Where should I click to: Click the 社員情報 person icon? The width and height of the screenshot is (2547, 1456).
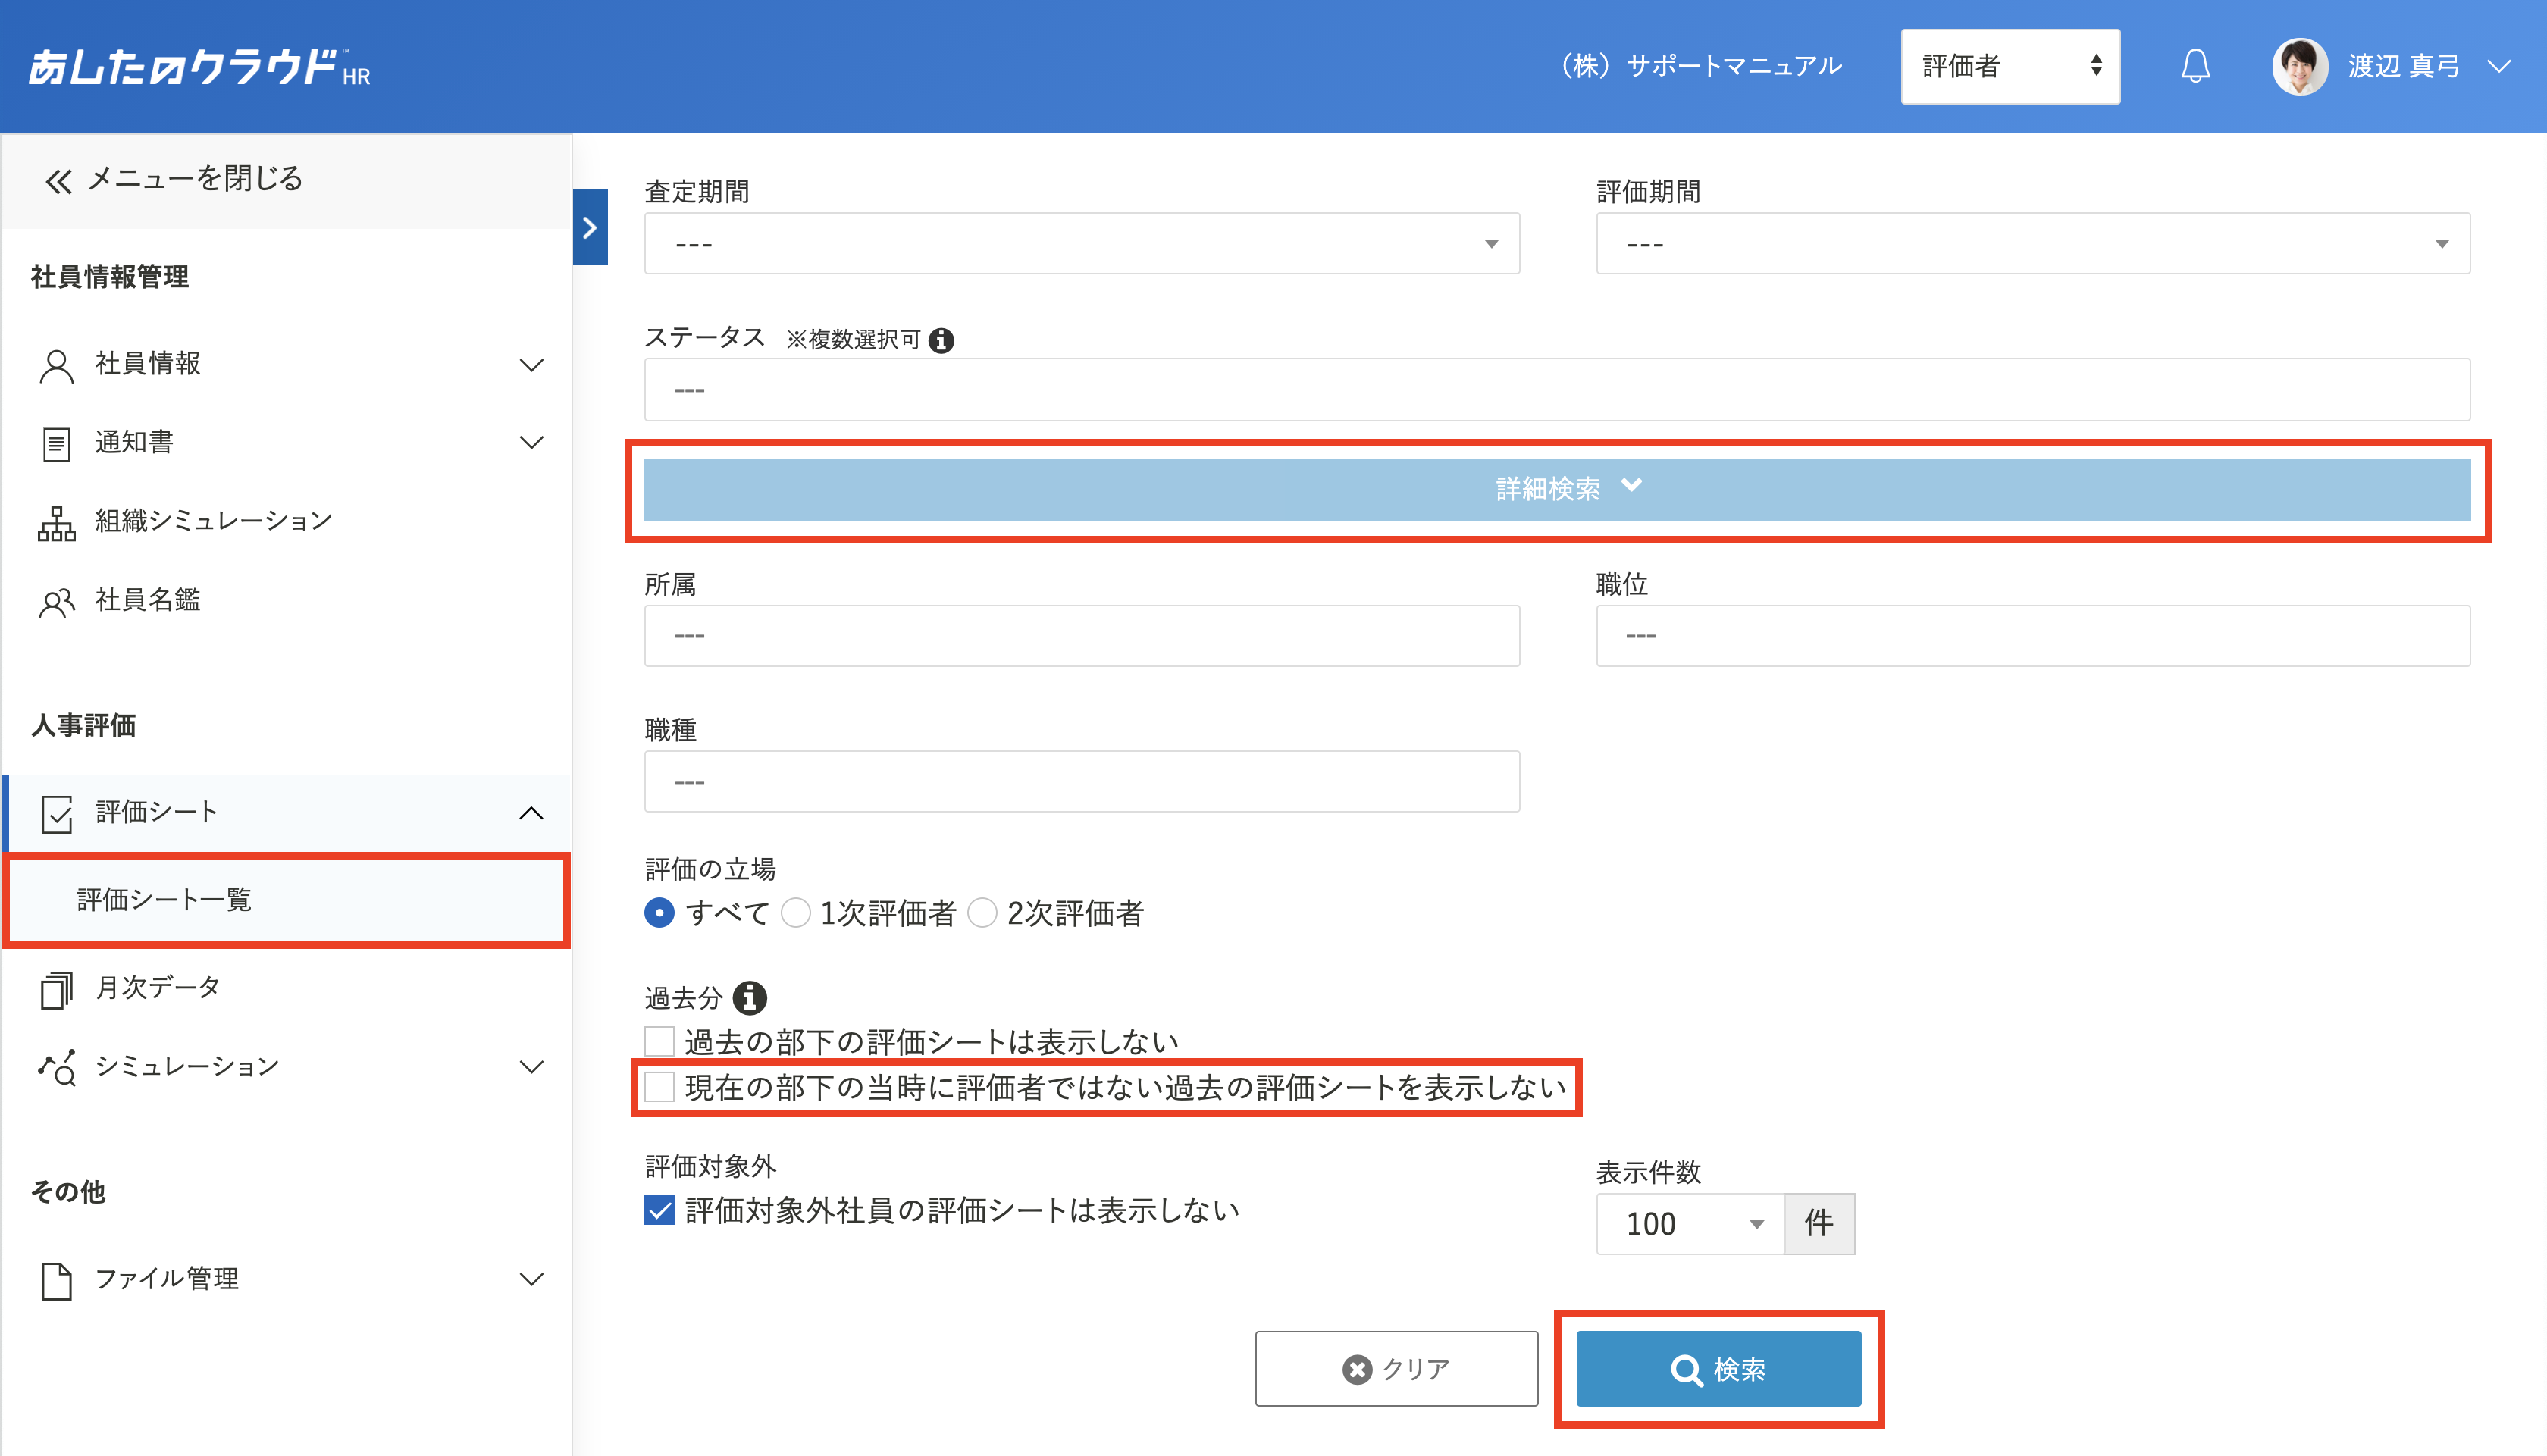(56, 365)
